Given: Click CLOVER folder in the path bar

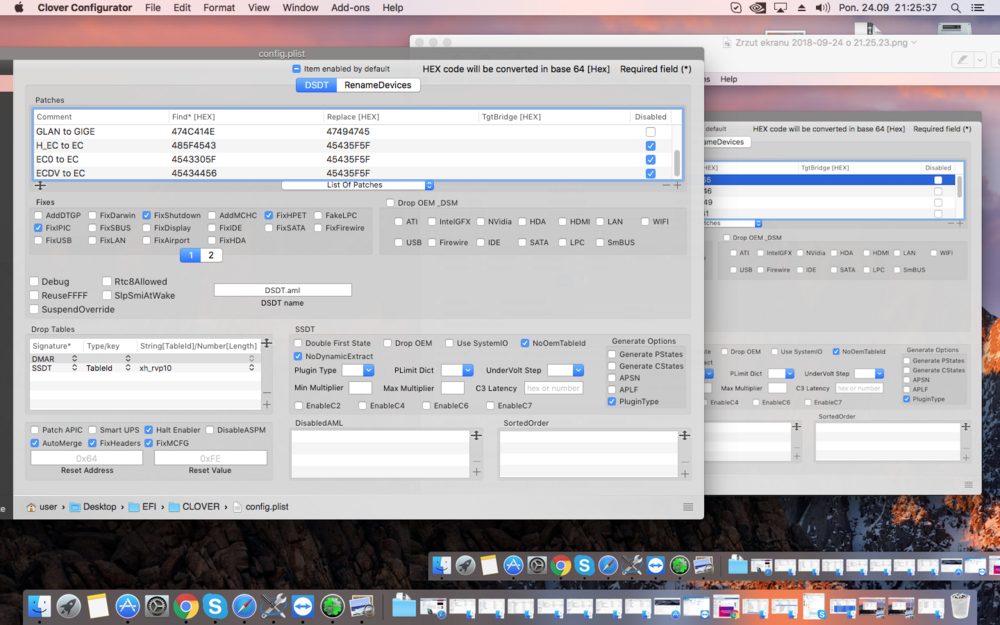Looking at the screenshot, I should coord(200,507).
